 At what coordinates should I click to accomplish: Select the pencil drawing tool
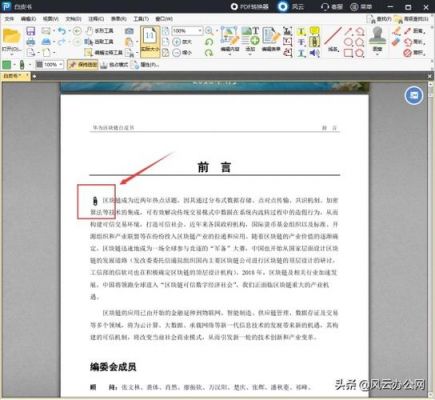pos(396,31)
